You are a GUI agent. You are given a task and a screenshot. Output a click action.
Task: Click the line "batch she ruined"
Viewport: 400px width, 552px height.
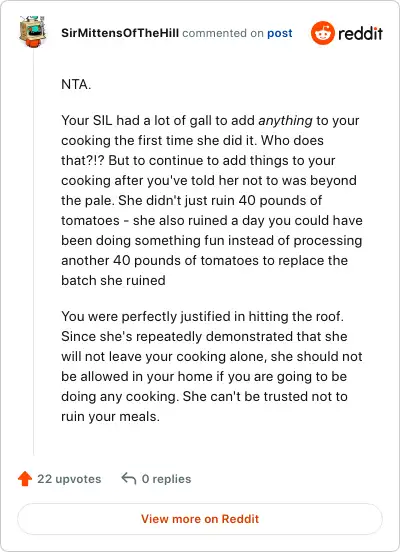(x=113, y=281)
